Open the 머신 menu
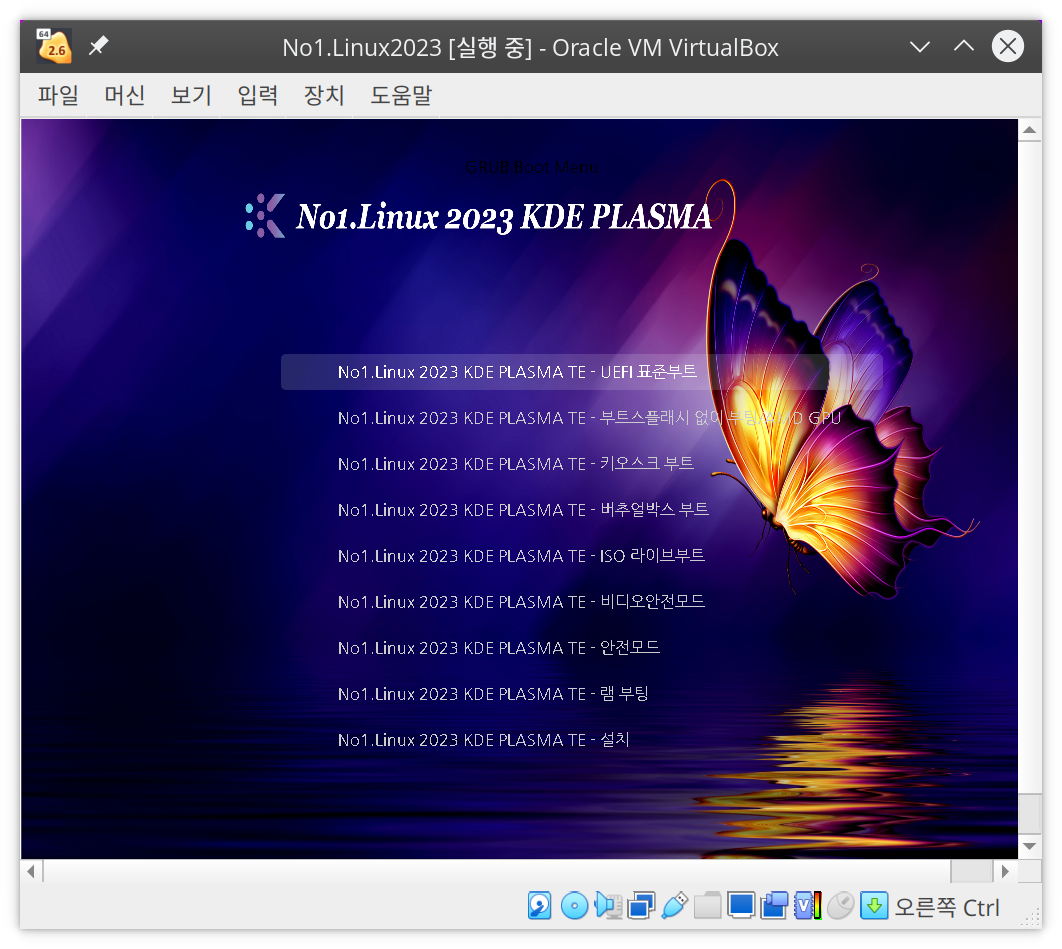 click(125, 95)
